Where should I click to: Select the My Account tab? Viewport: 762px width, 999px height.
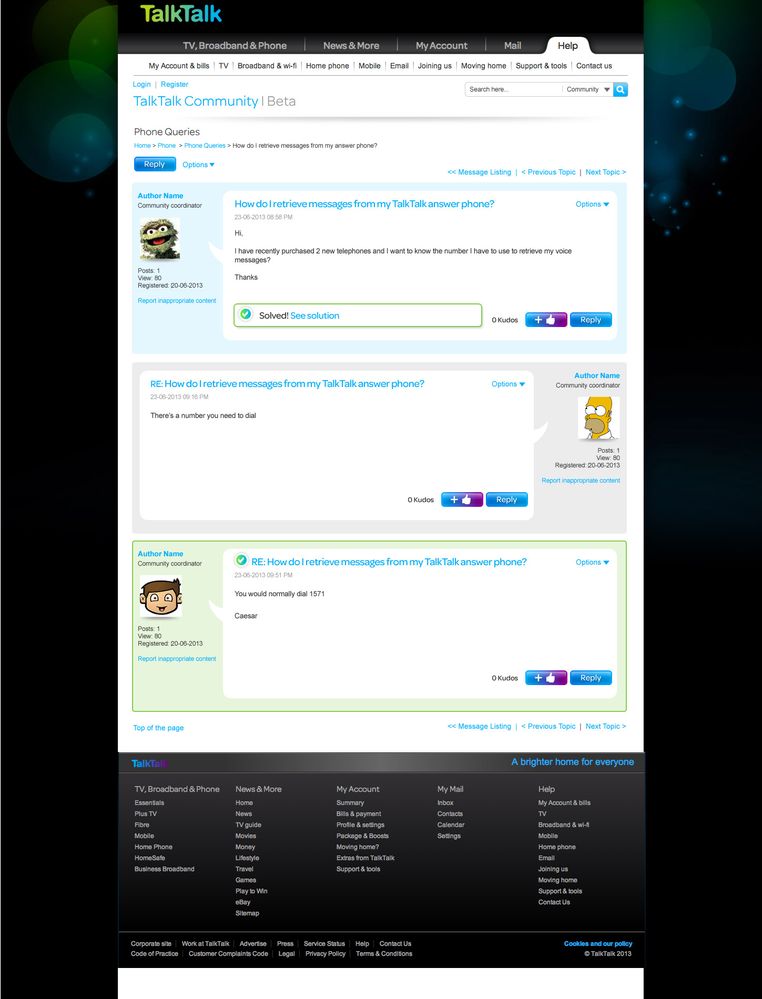coord(442,46)
